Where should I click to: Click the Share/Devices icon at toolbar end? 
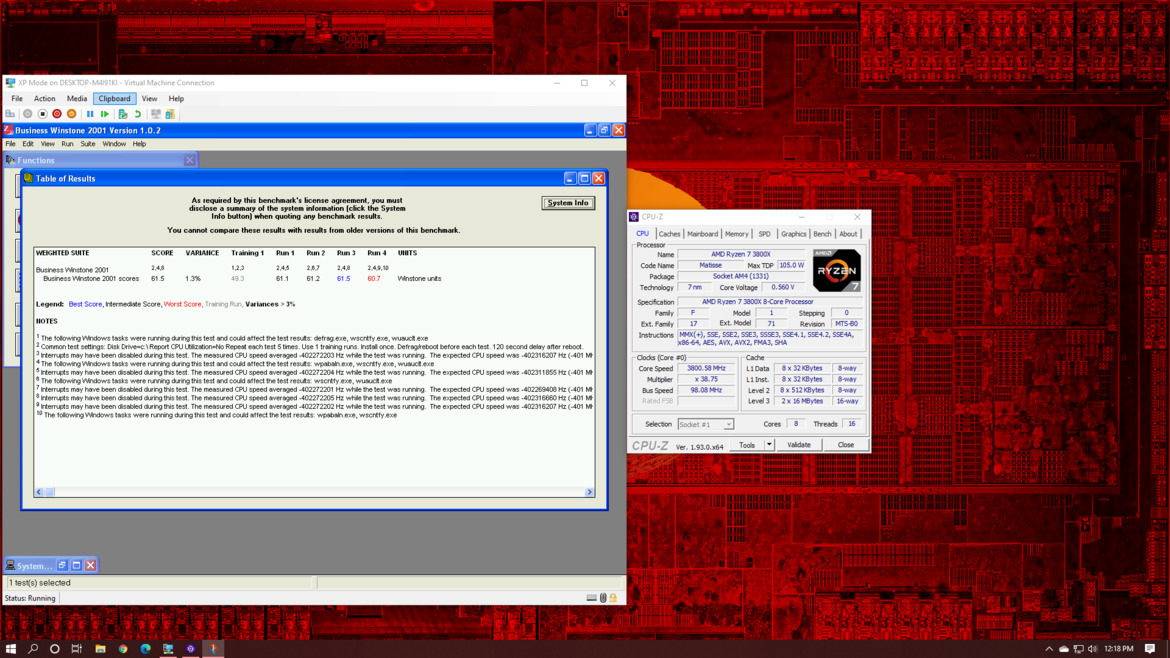pos(170,114)
